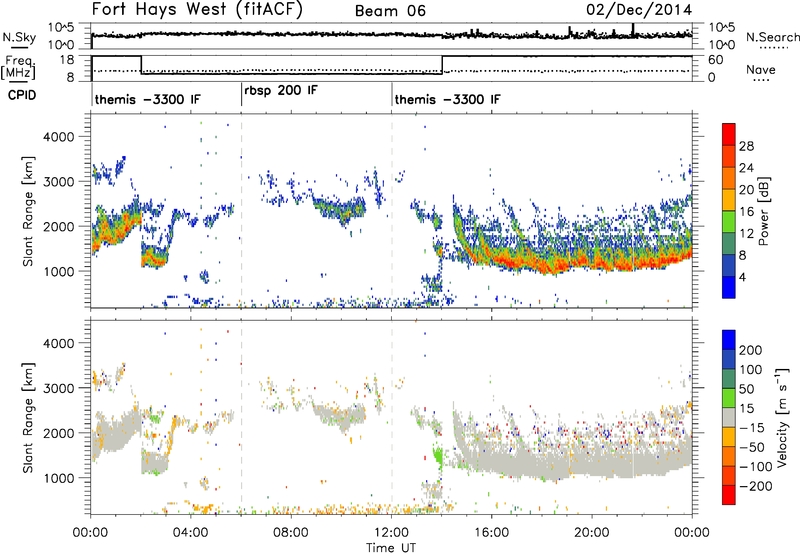Click the 'CPID' label
800x554 pixels.
coord(22,95)
